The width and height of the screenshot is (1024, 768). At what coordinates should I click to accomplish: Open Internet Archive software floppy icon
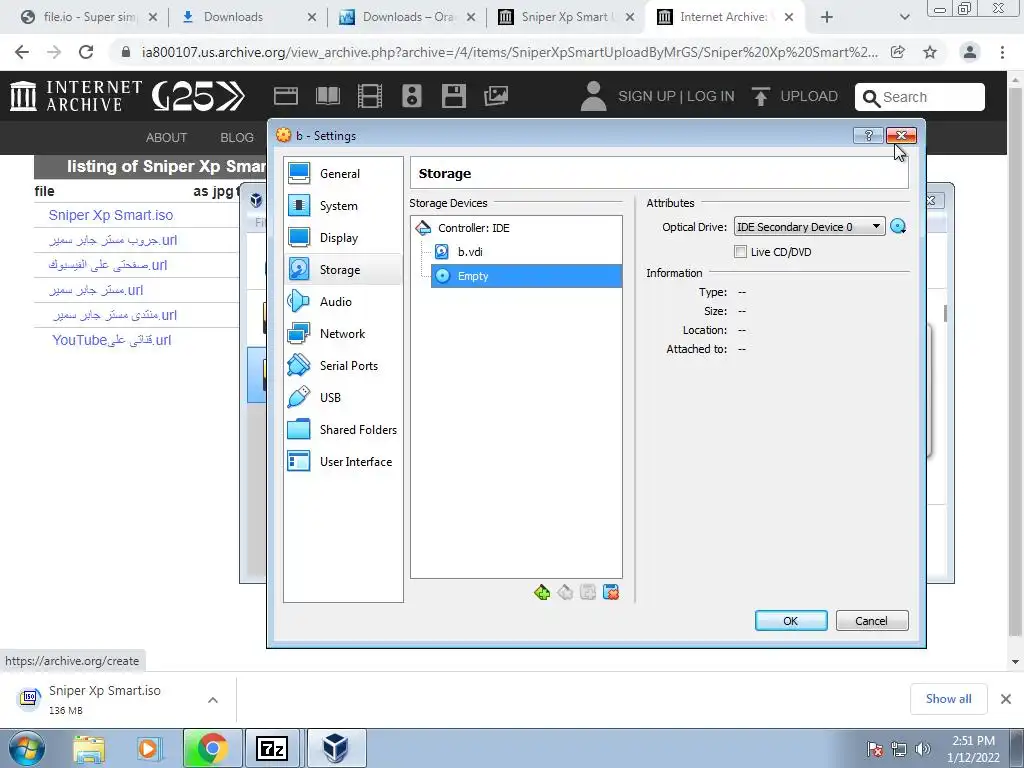pyautogui.click(x=454, y=96)
